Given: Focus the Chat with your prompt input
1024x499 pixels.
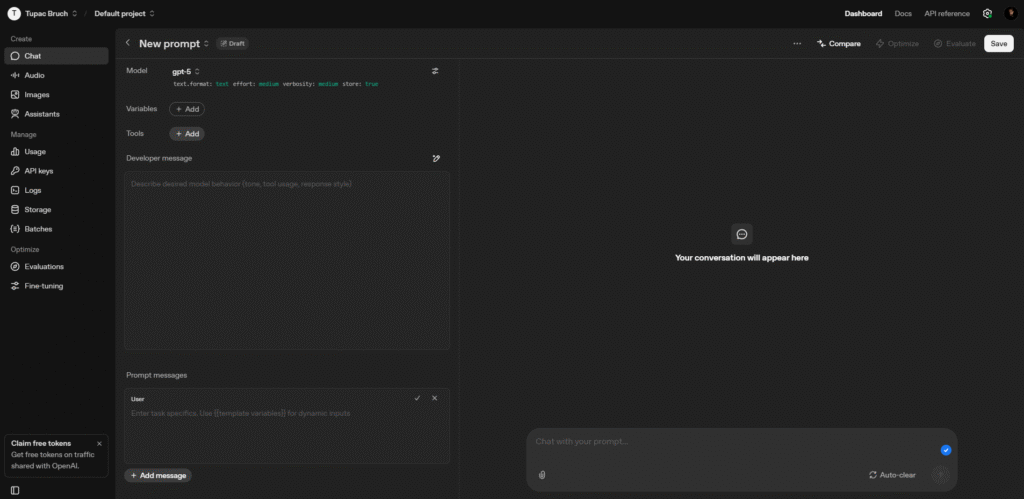Looking at the screenshot, I should [x=731, y=442].
